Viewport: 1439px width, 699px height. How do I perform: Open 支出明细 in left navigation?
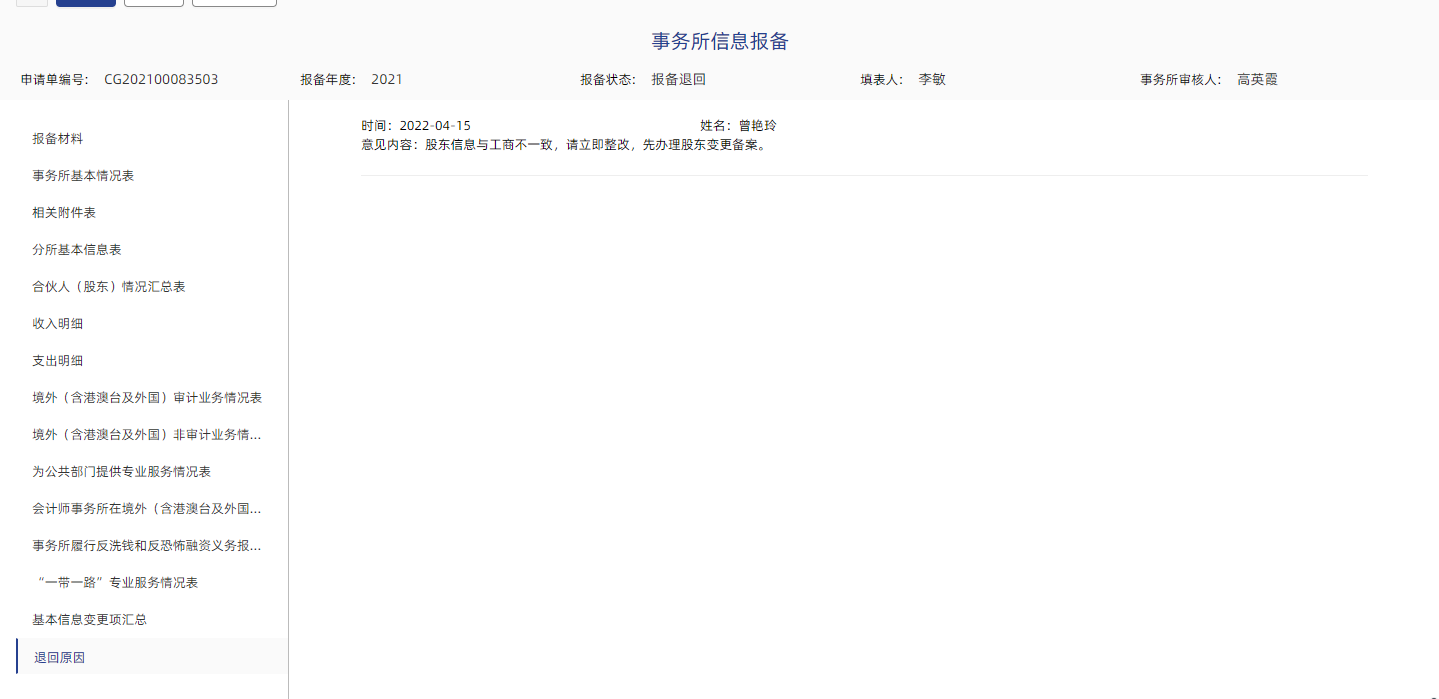57,361
